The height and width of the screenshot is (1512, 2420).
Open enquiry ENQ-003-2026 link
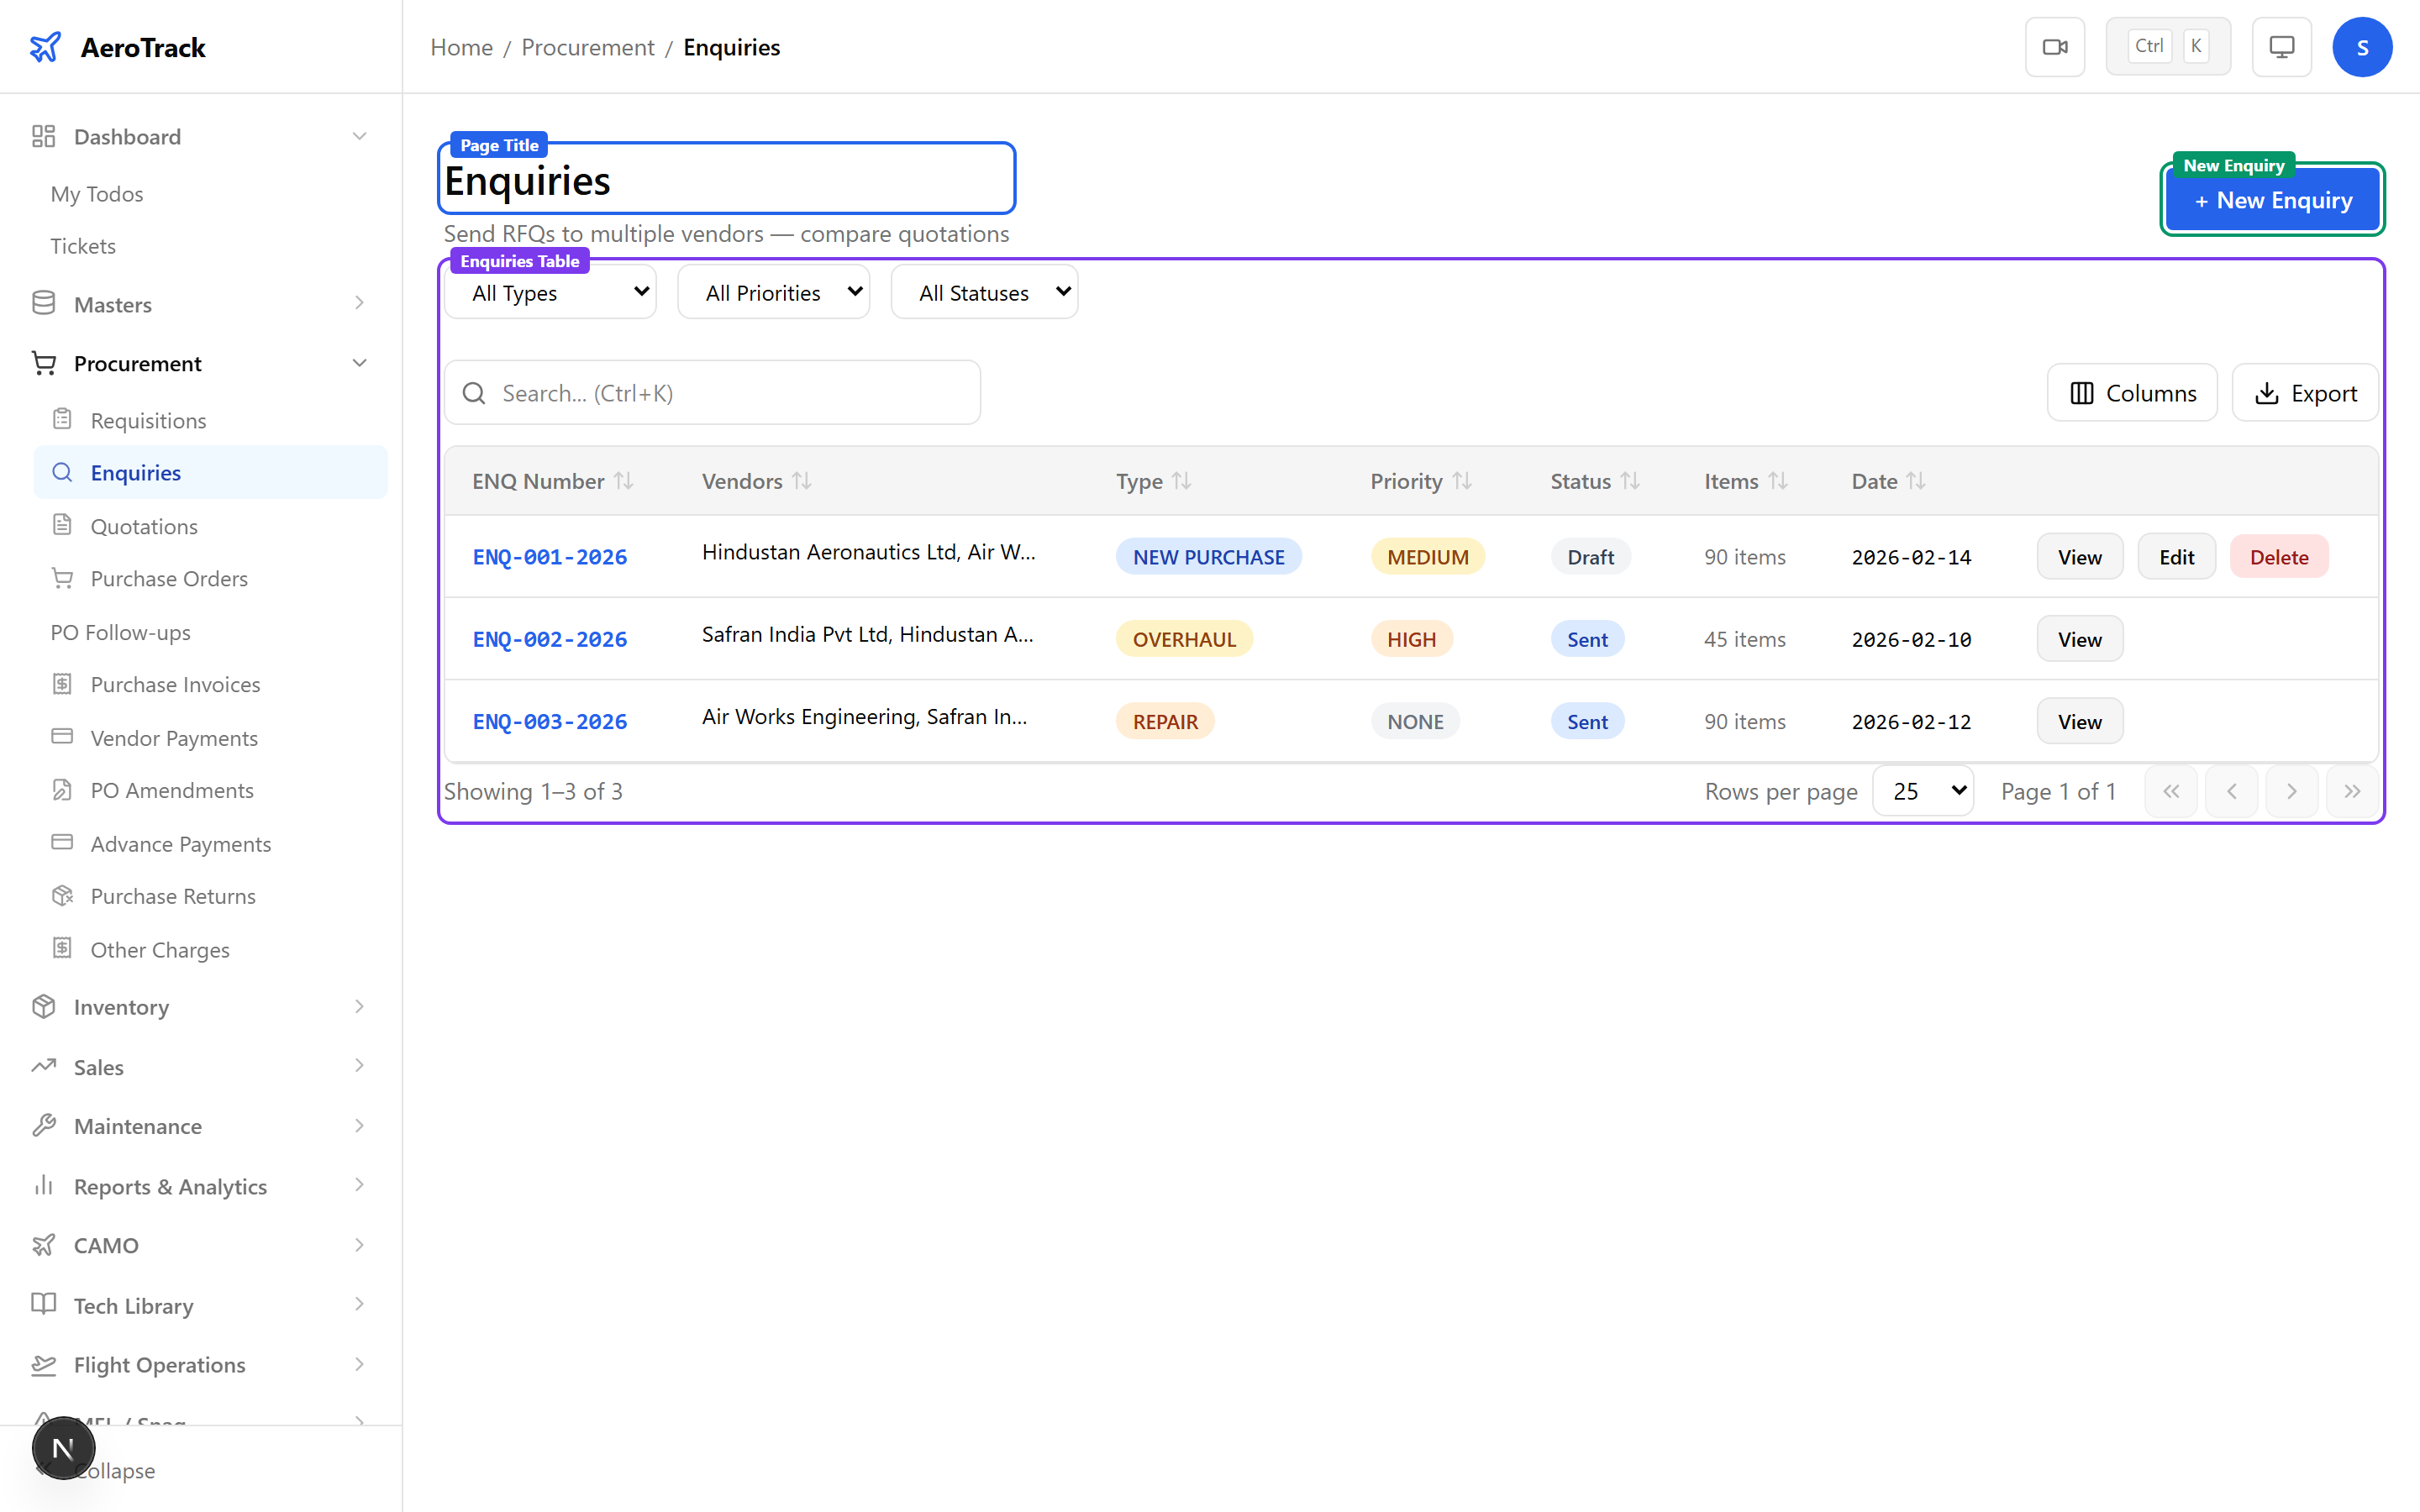click(550, 721)
